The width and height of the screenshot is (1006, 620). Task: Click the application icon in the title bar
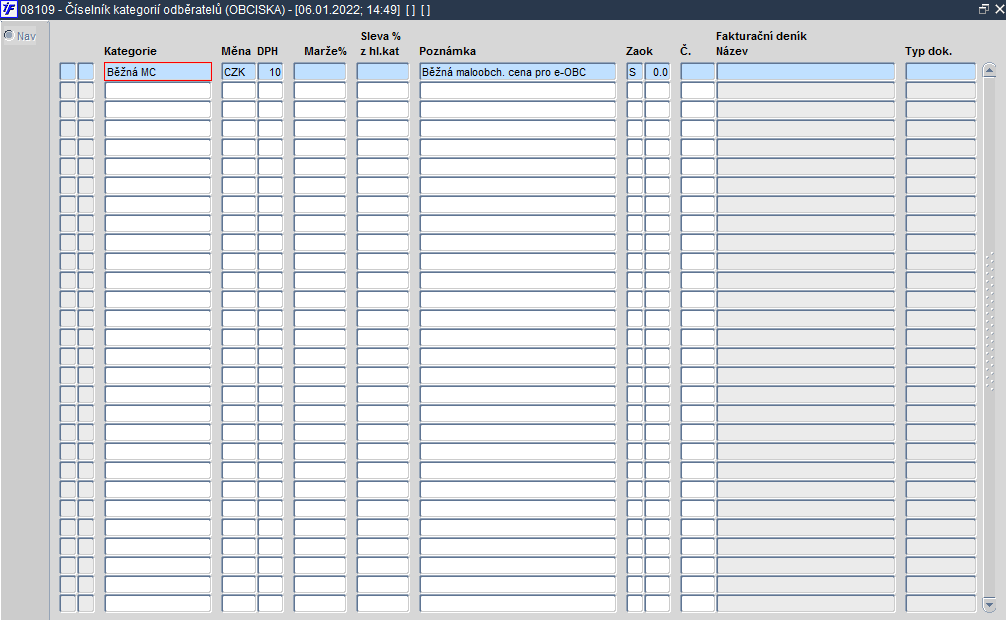[9, 10]
